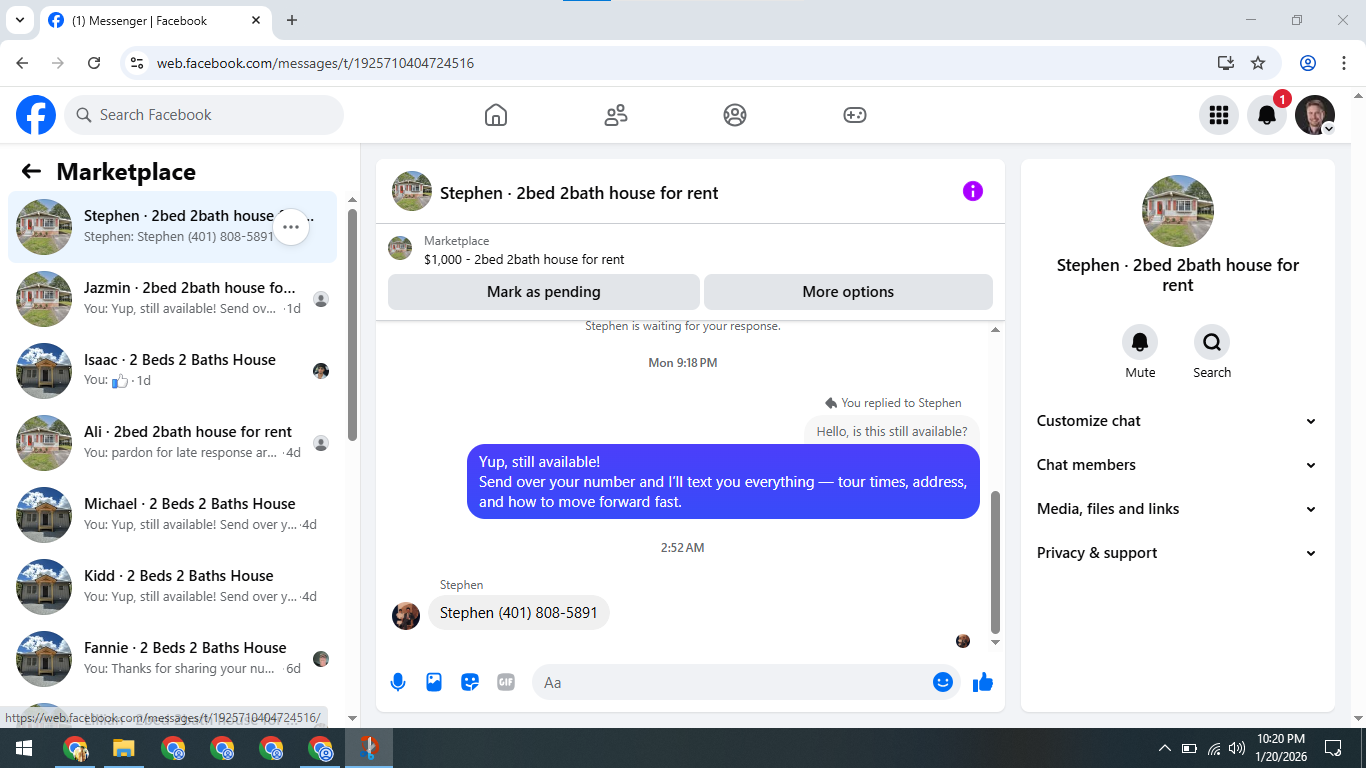Expand the Customize chat section
This screenshot has width=1366, height=768.
coord(1178,421)
